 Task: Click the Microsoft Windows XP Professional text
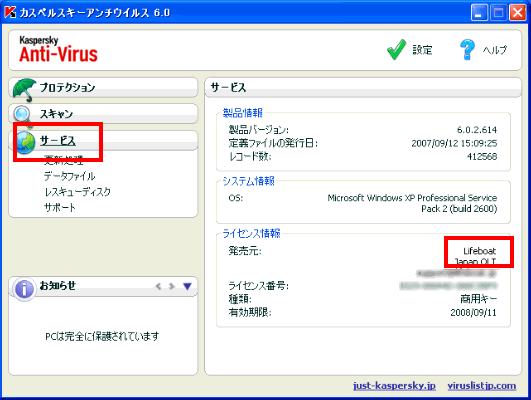click(412, 203)
